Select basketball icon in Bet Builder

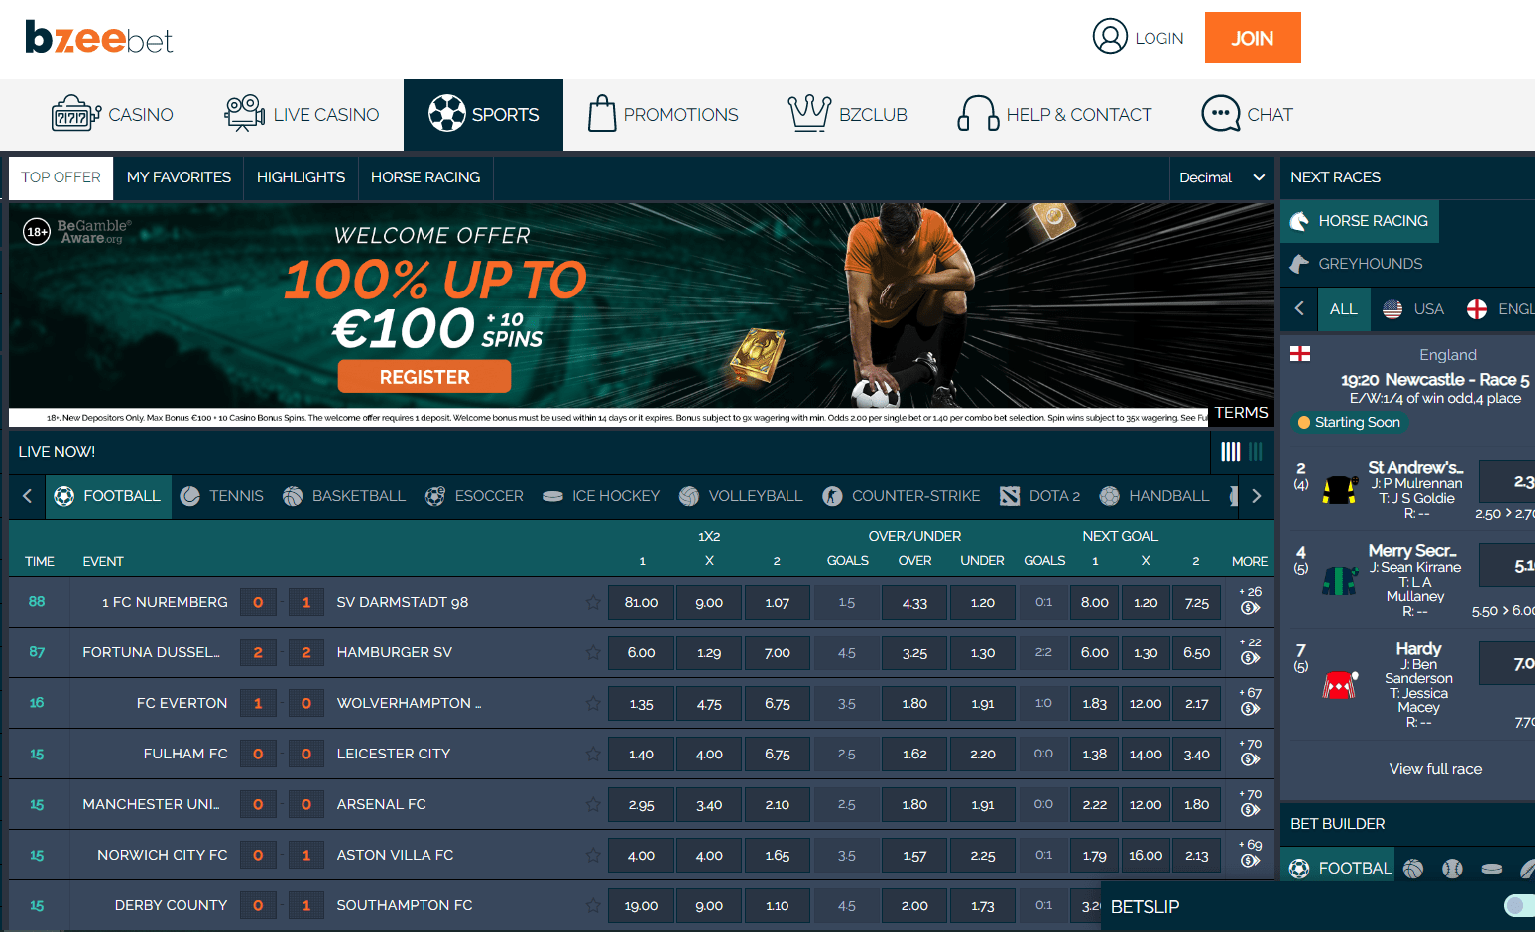pos(1413,868)
